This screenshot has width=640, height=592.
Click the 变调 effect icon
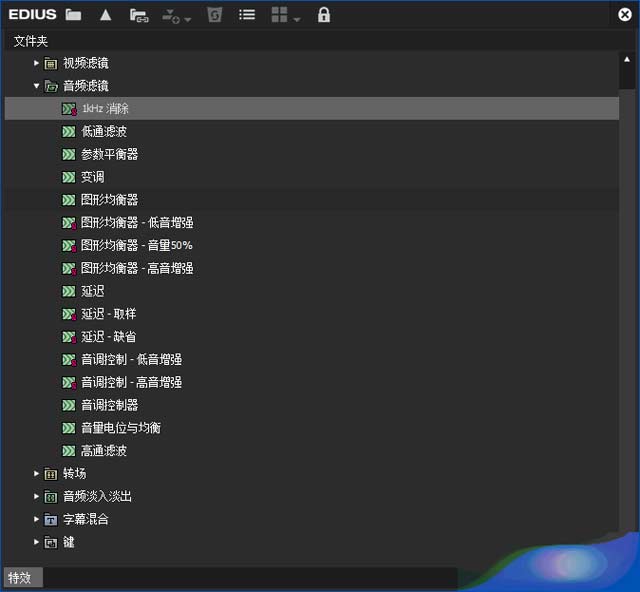(x=69, y=177)
